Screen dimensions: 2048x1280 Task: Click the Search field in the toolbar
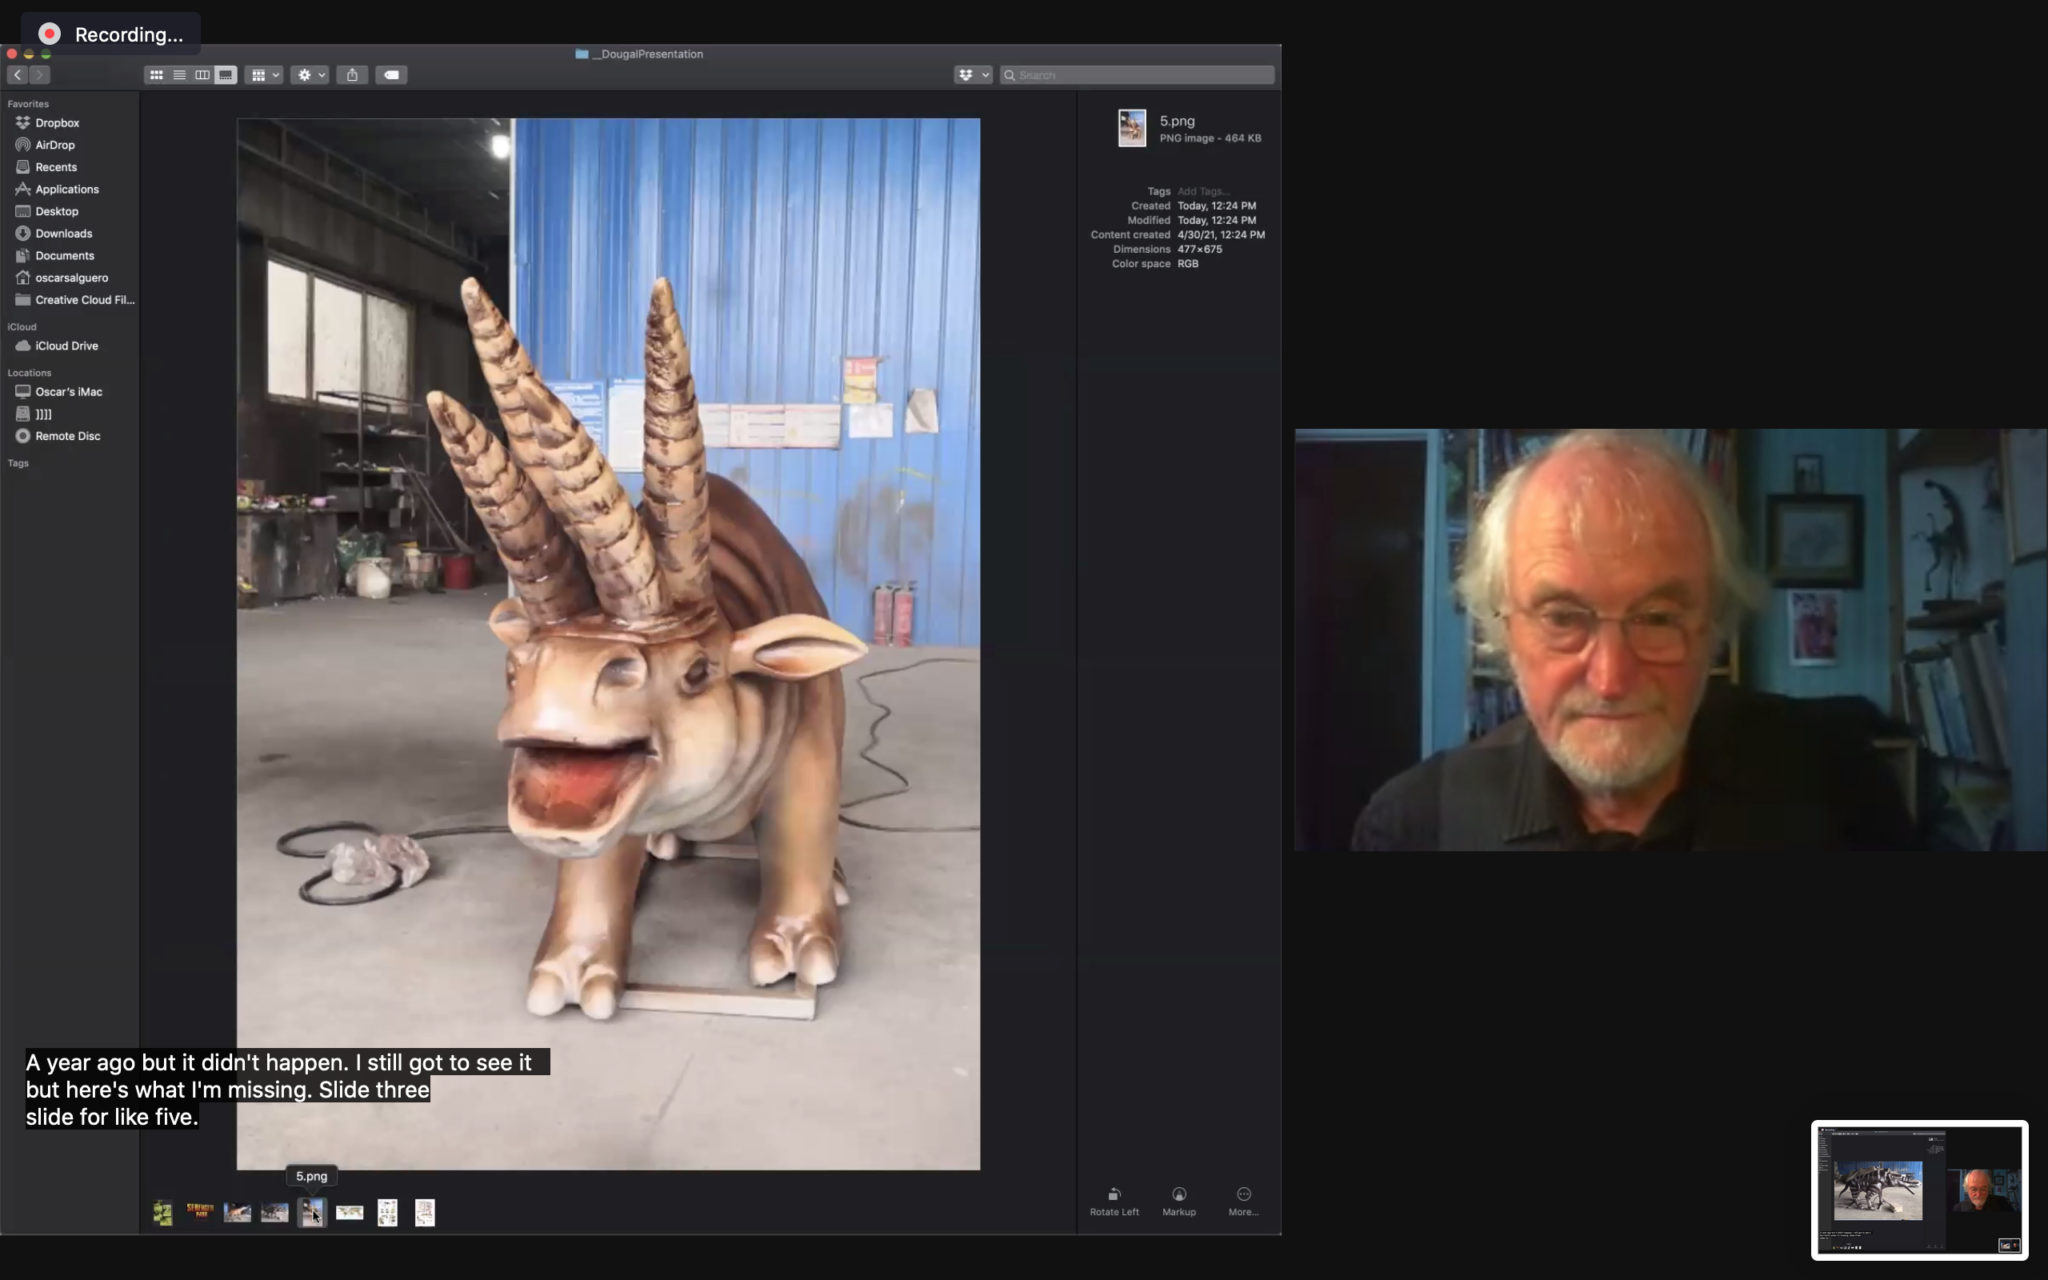[x=1135, y=75]
